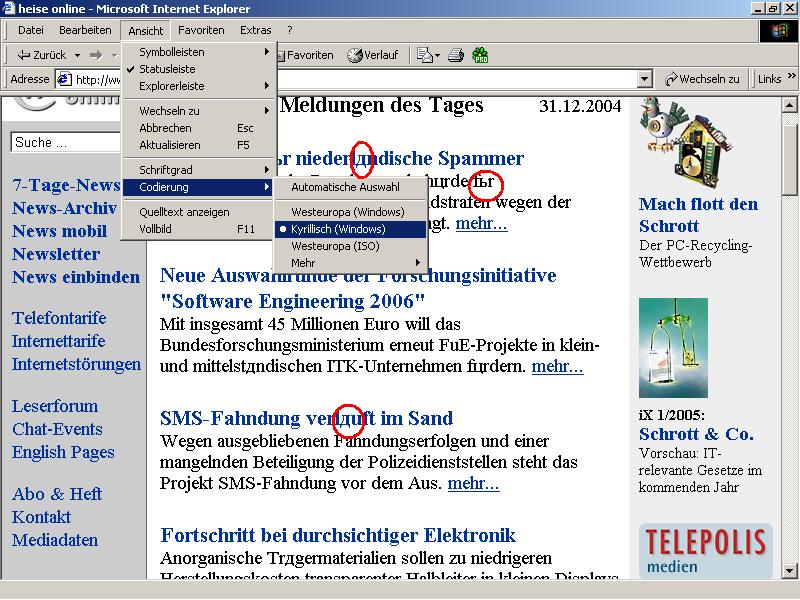Click the Favoriten toolbar button
The width and height of the screenshot is (800, 600).
(x=305, y=55)
